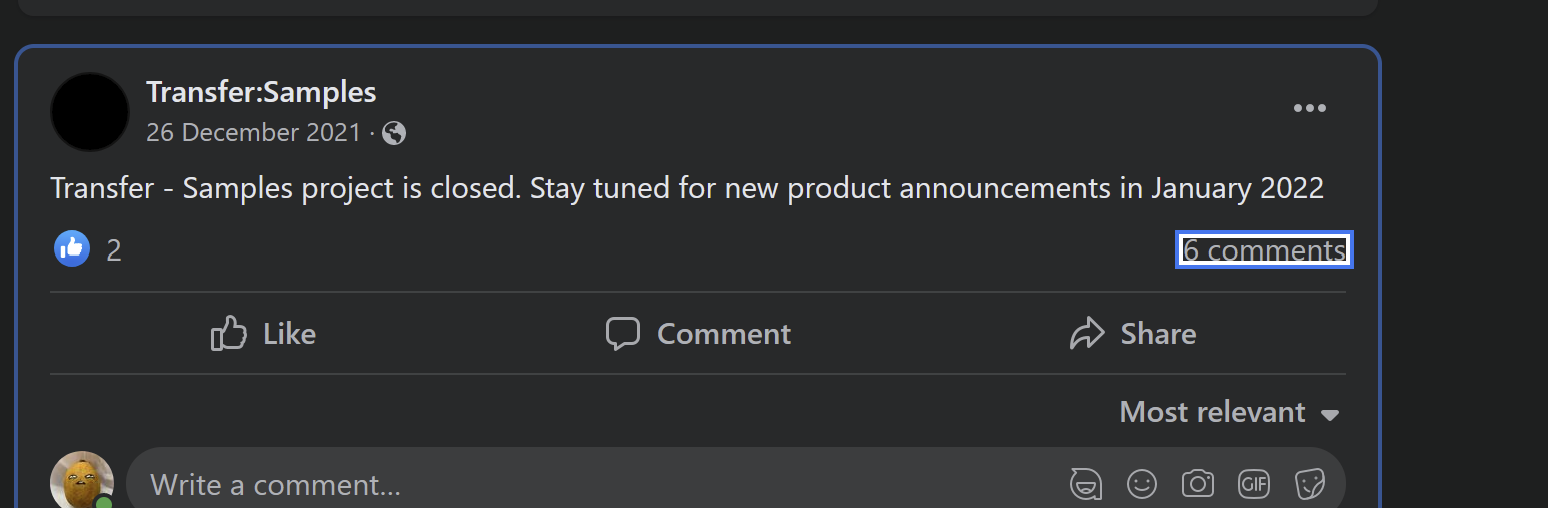Click the globe public audience icon
Screen dimensions: 1548x508
394,133
